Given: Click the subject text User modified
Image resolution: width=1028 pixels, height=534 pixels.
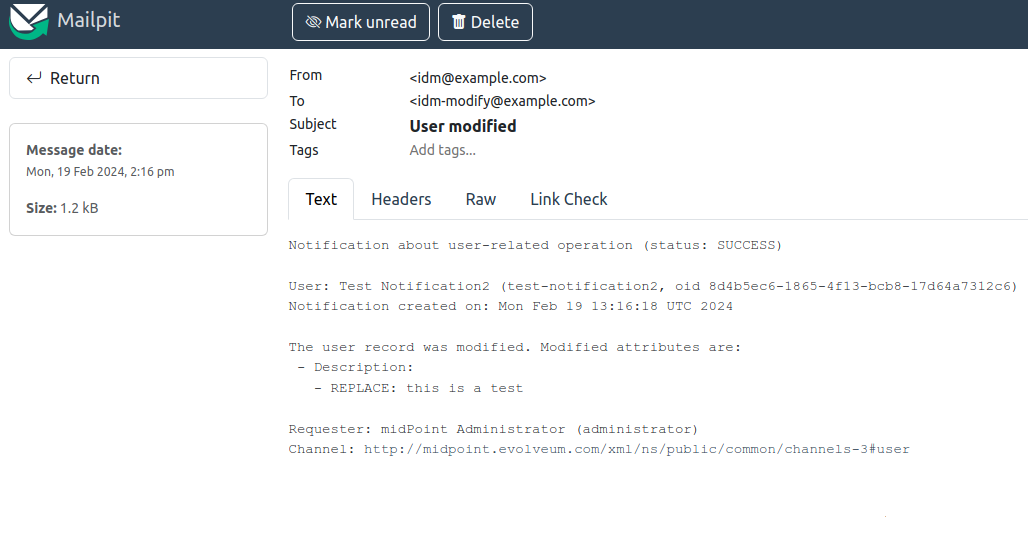Looking at the screenshot, I should pos(463,126).
